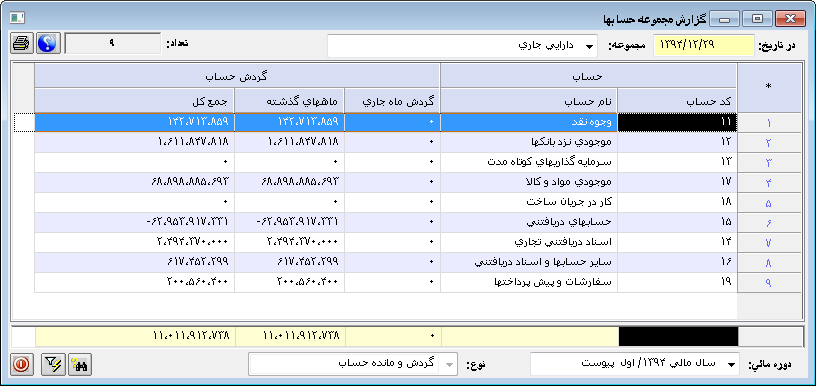816x386 pixels.
Task: Click the binoculars search icon
Action: pyautogui.click(x=80, y=365)
